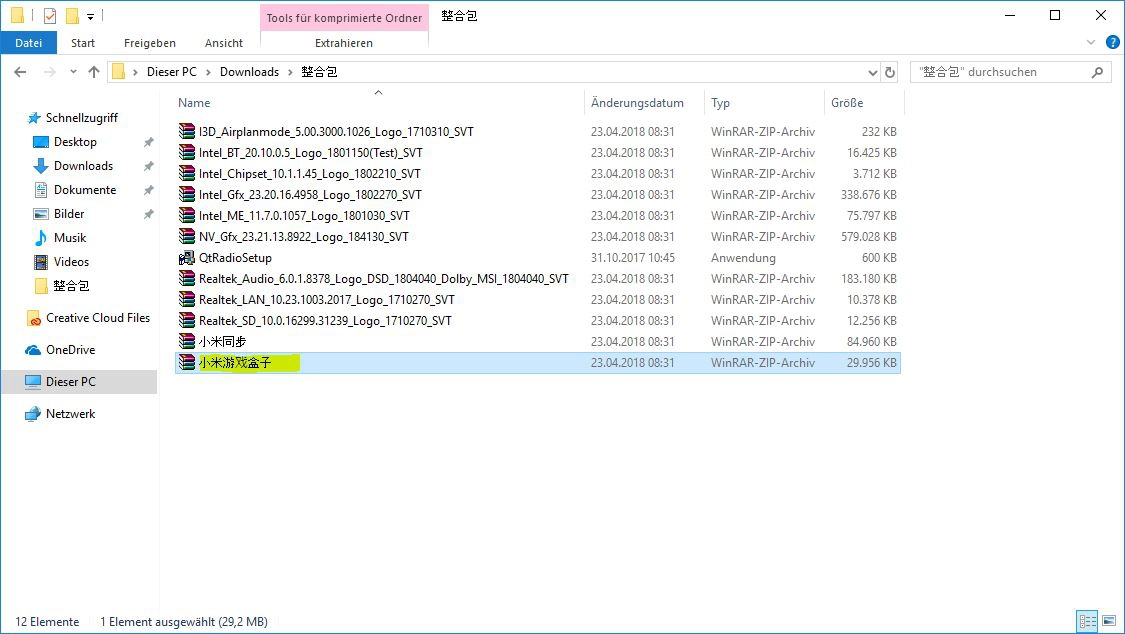
Task: Click Tools für komprimierte Ordner tab
Action: pos(344,18)
